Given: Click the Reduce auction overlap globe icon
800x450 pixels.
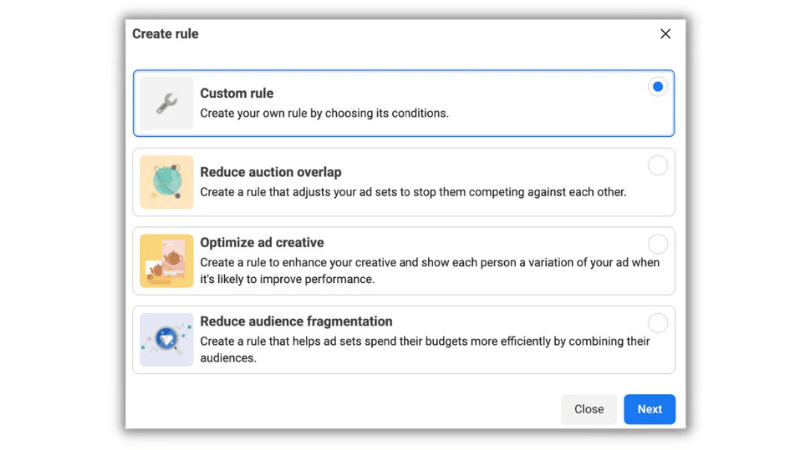Looking at the screenshot, I should pyautogui.click(x=166, y=182).
